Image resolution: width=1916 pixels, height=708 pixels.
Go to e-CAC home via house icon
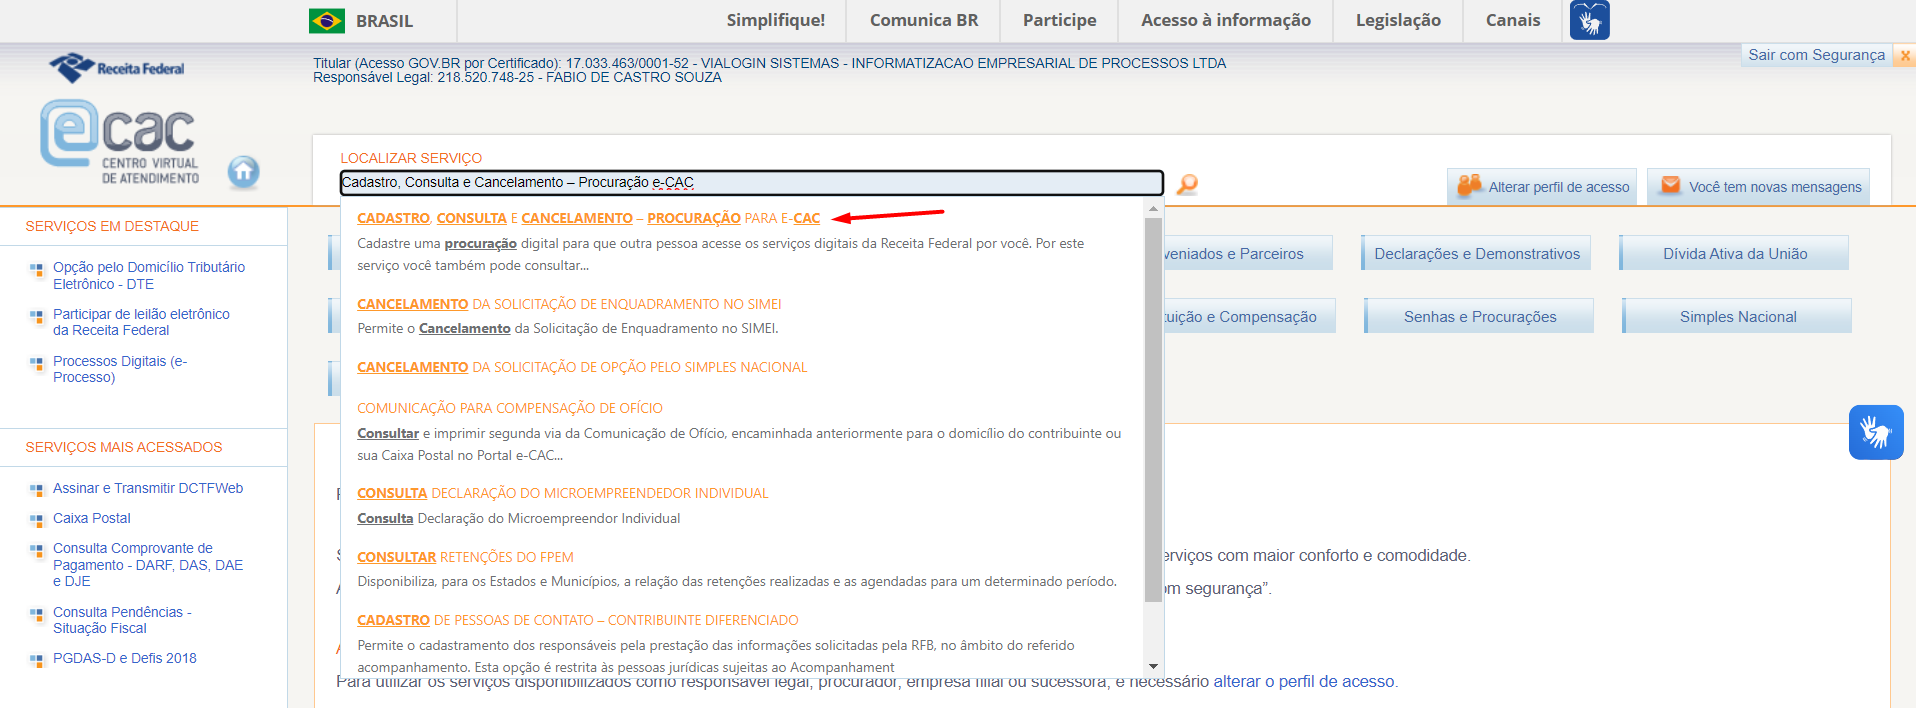243,173
